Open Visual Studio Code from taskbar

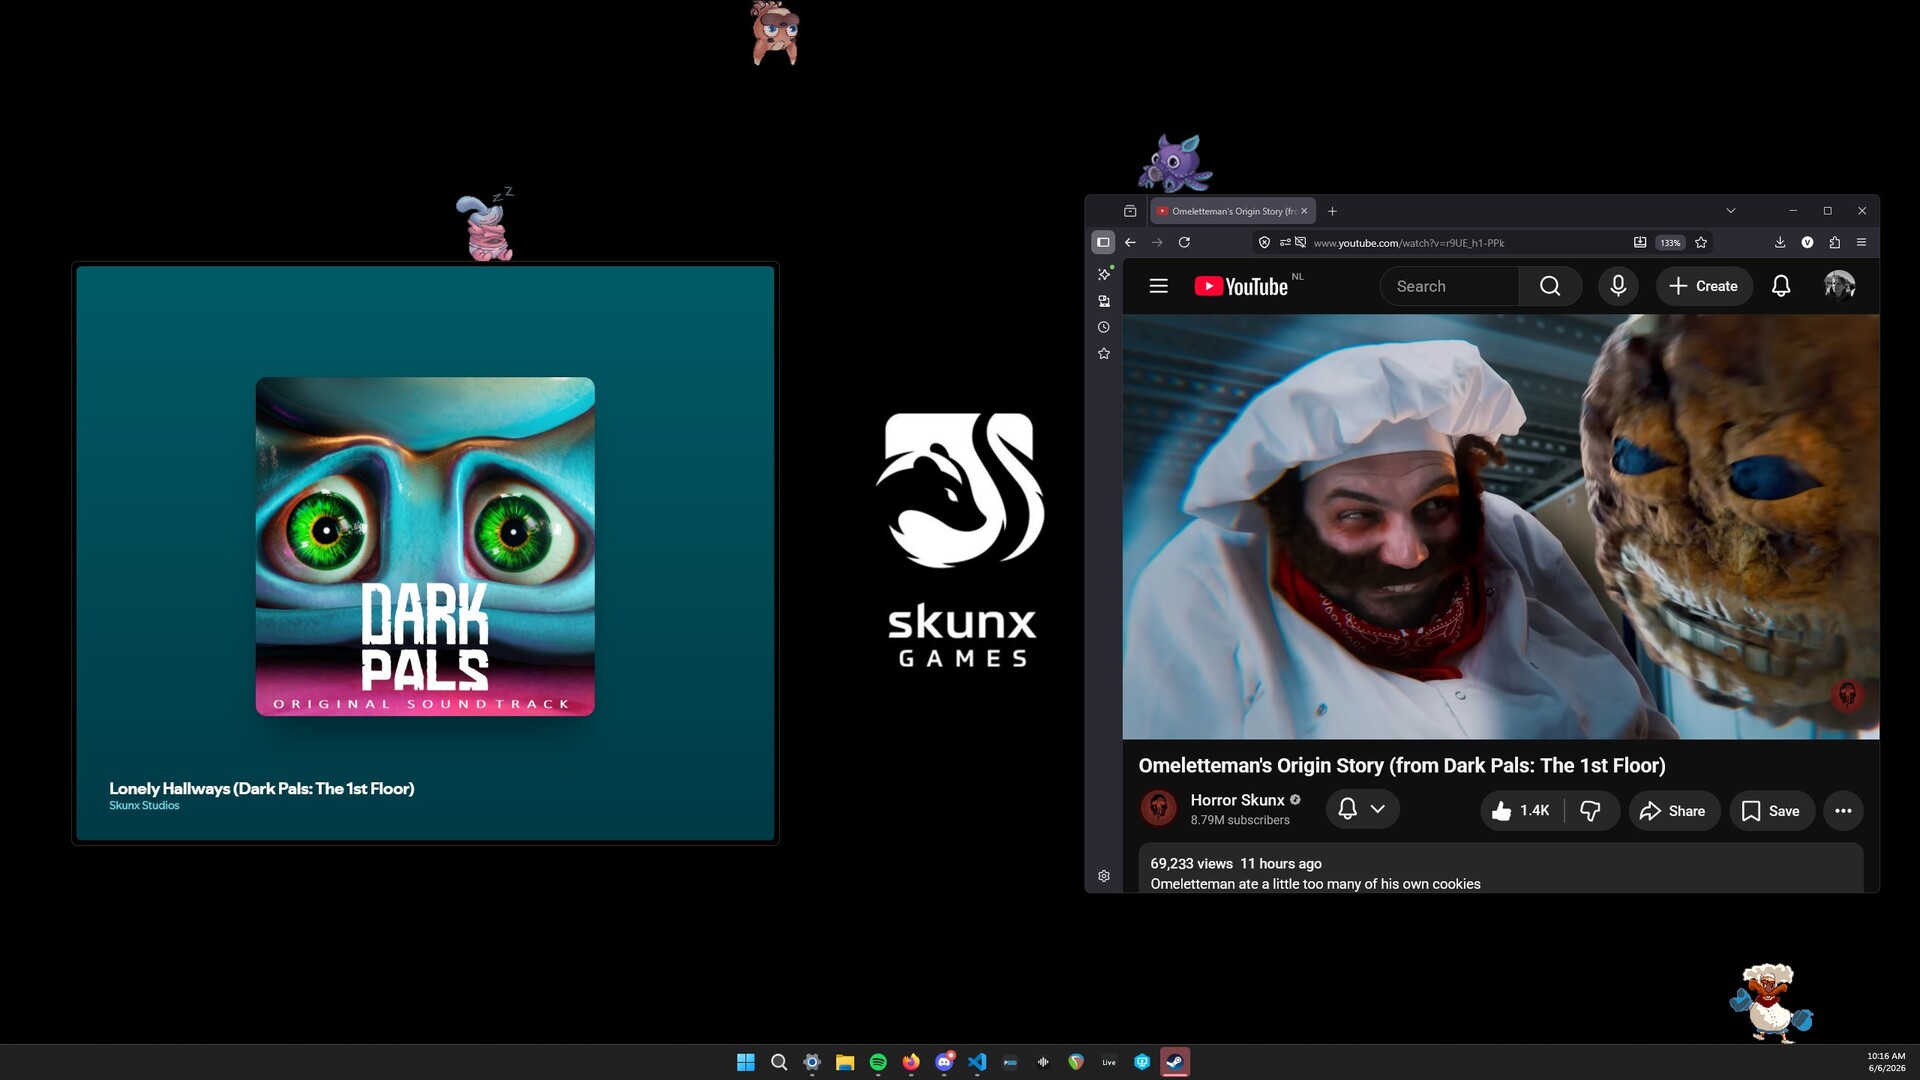977,1062
